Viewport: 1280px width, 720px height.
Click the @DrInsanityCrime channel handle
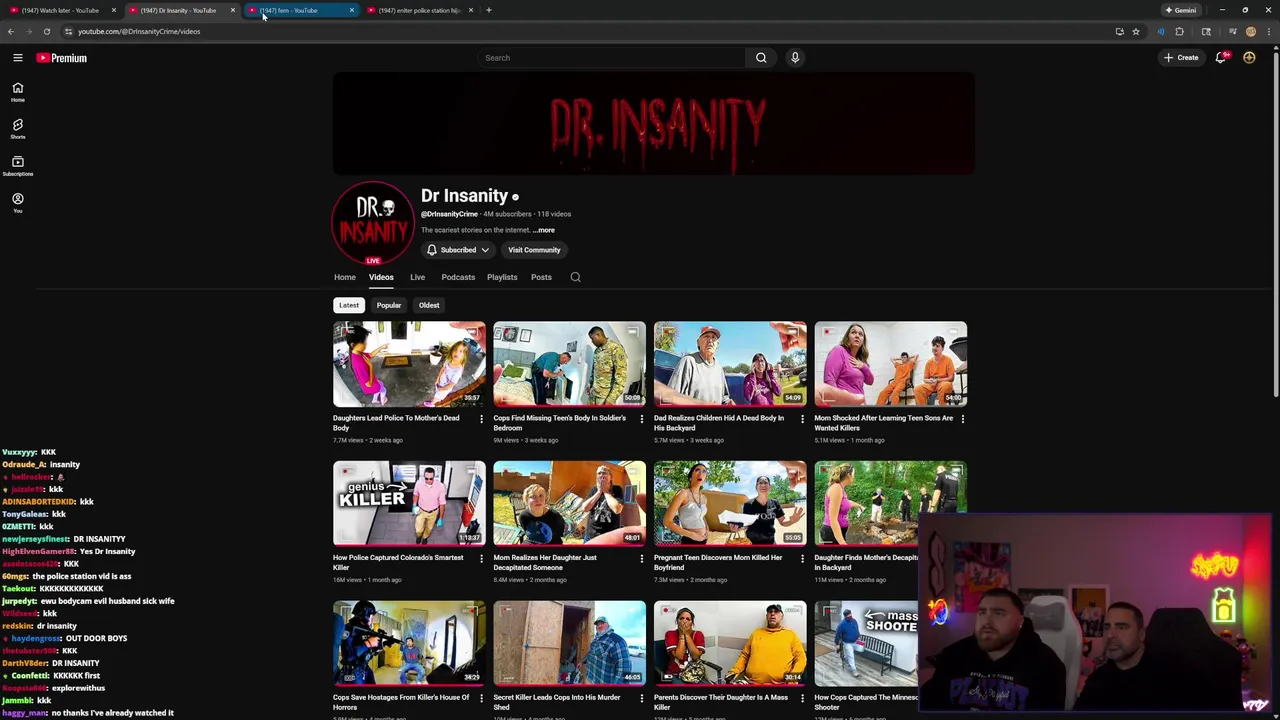[449, 214]
